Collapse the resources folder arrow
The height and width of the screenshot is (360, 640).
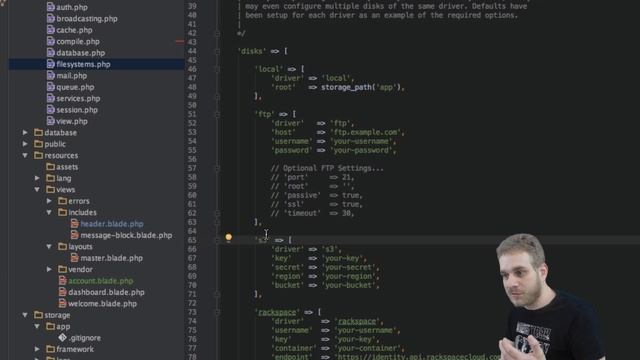pyautogui.click(x=25, y=156)
